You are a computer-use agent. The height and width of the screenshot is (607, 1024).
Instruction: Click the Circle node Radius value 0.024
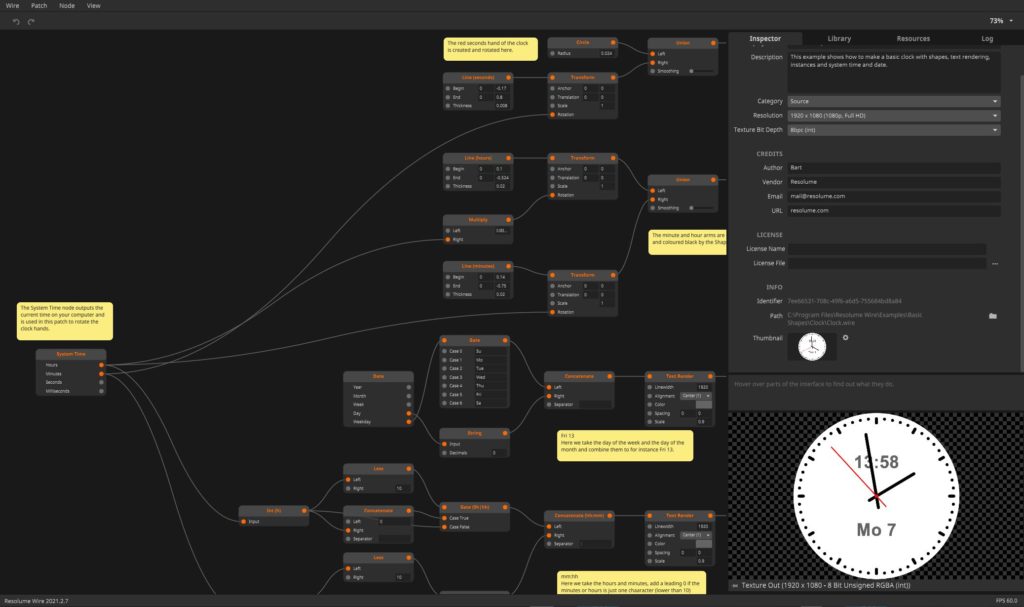[x=606, y=54]
